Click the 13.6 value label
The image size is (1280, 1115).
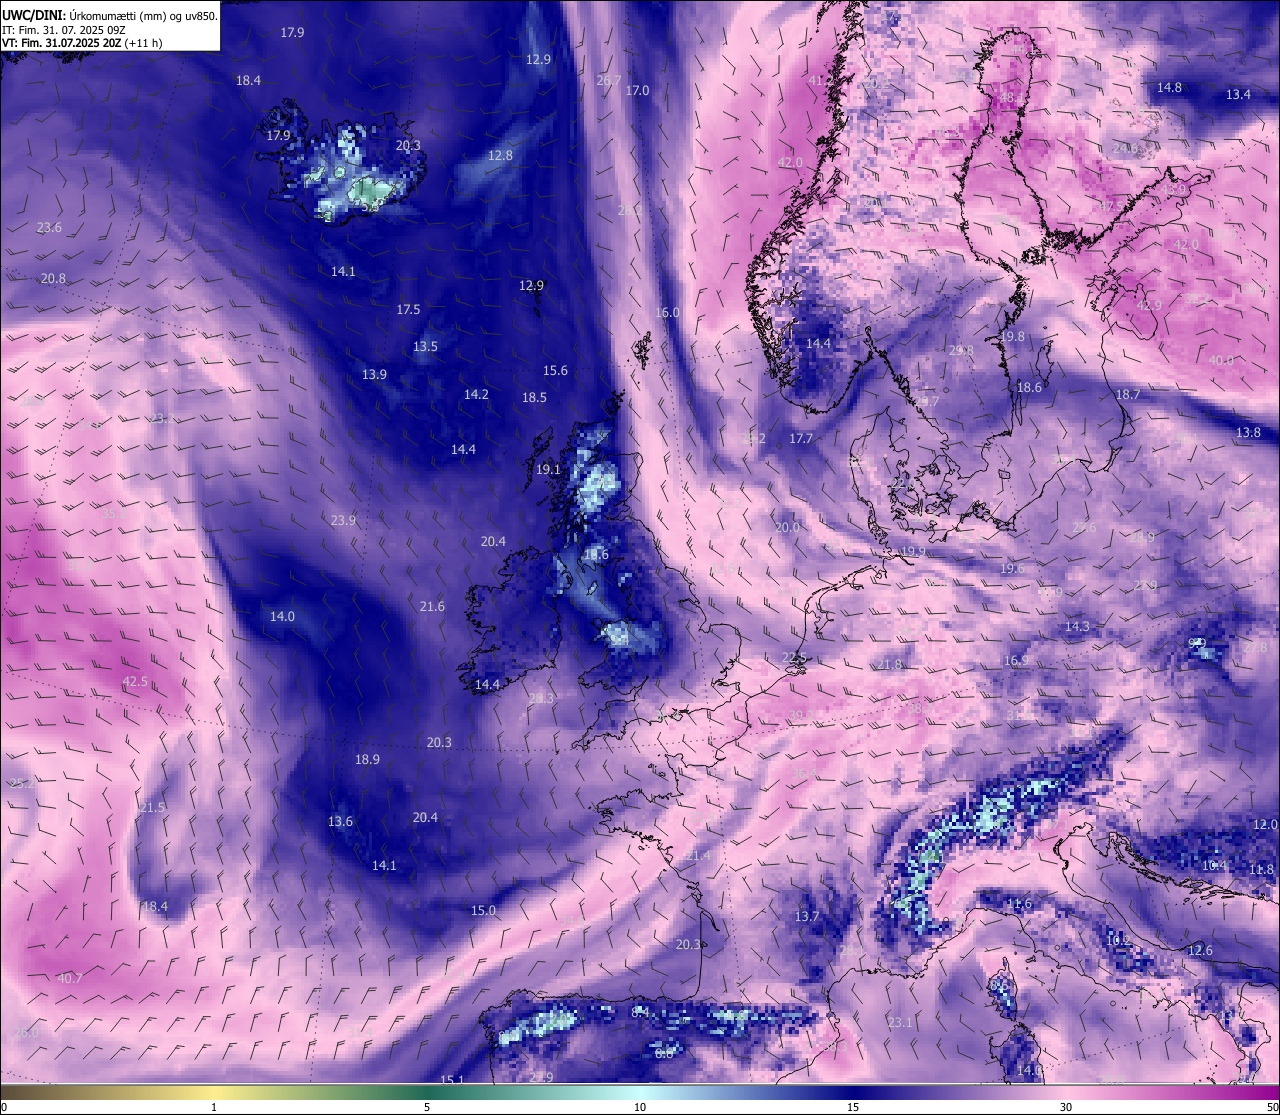pos(340,822)
